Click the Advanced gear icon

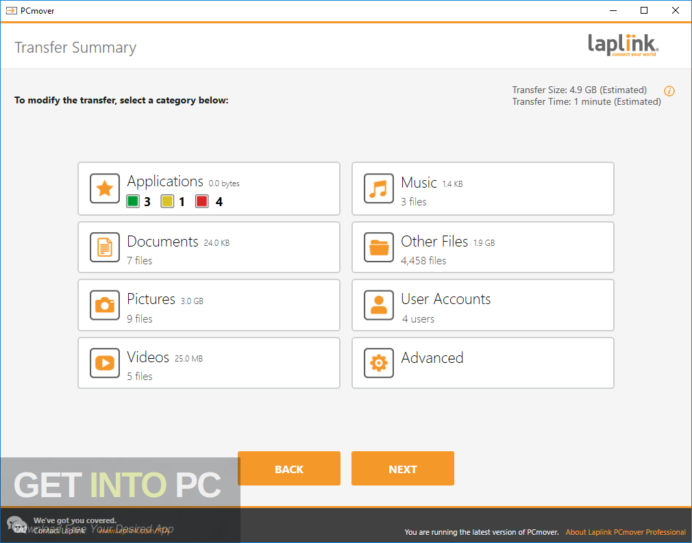click(x=379, y=363)
